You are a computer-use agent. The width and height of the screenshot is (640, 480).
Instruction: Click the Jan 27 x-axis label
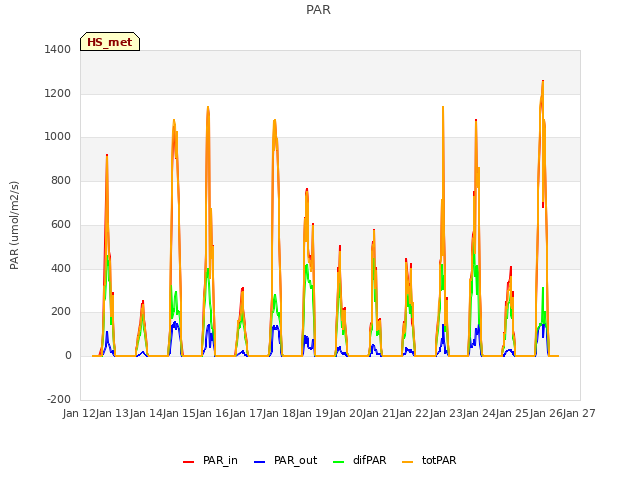point(579,413)
